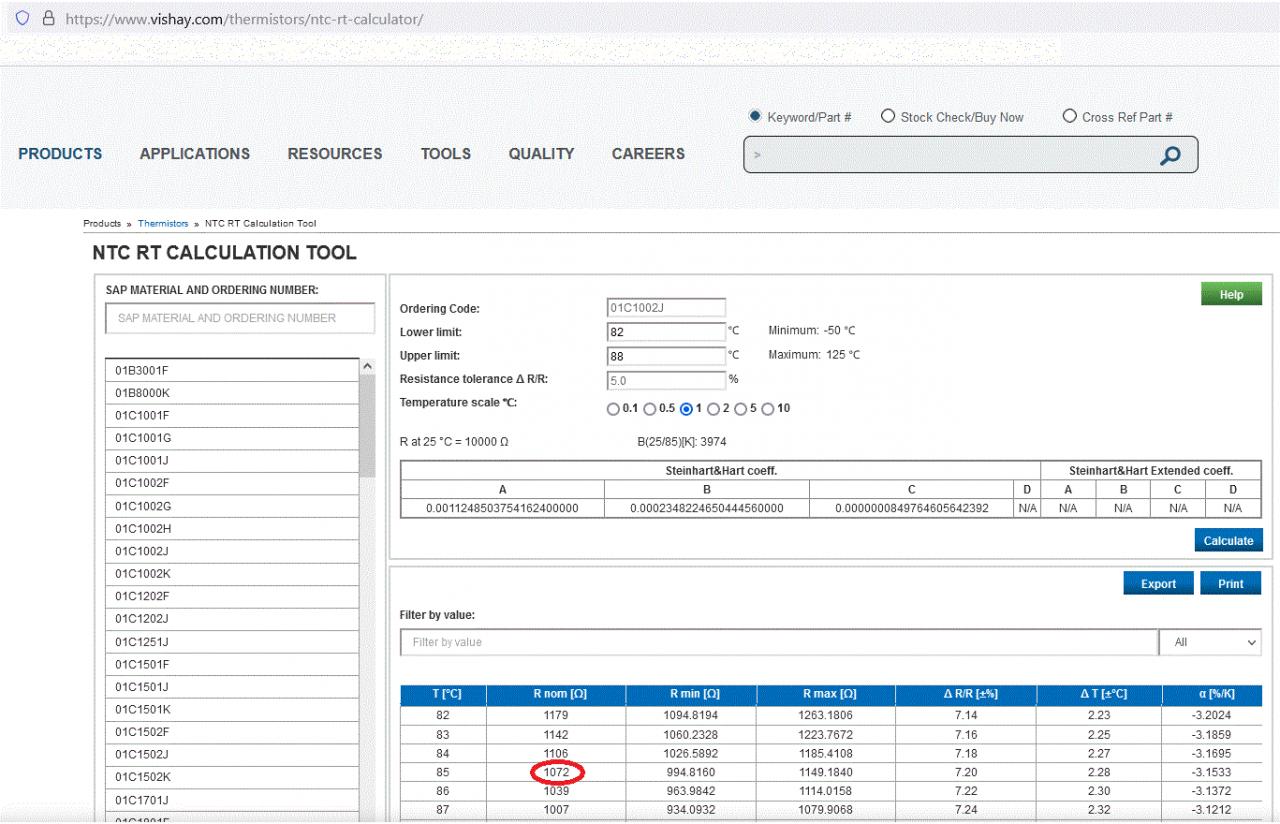Select part 01C1501K from list
The height and width of the screenshot is (824, 1280).
tap(232, 710)
